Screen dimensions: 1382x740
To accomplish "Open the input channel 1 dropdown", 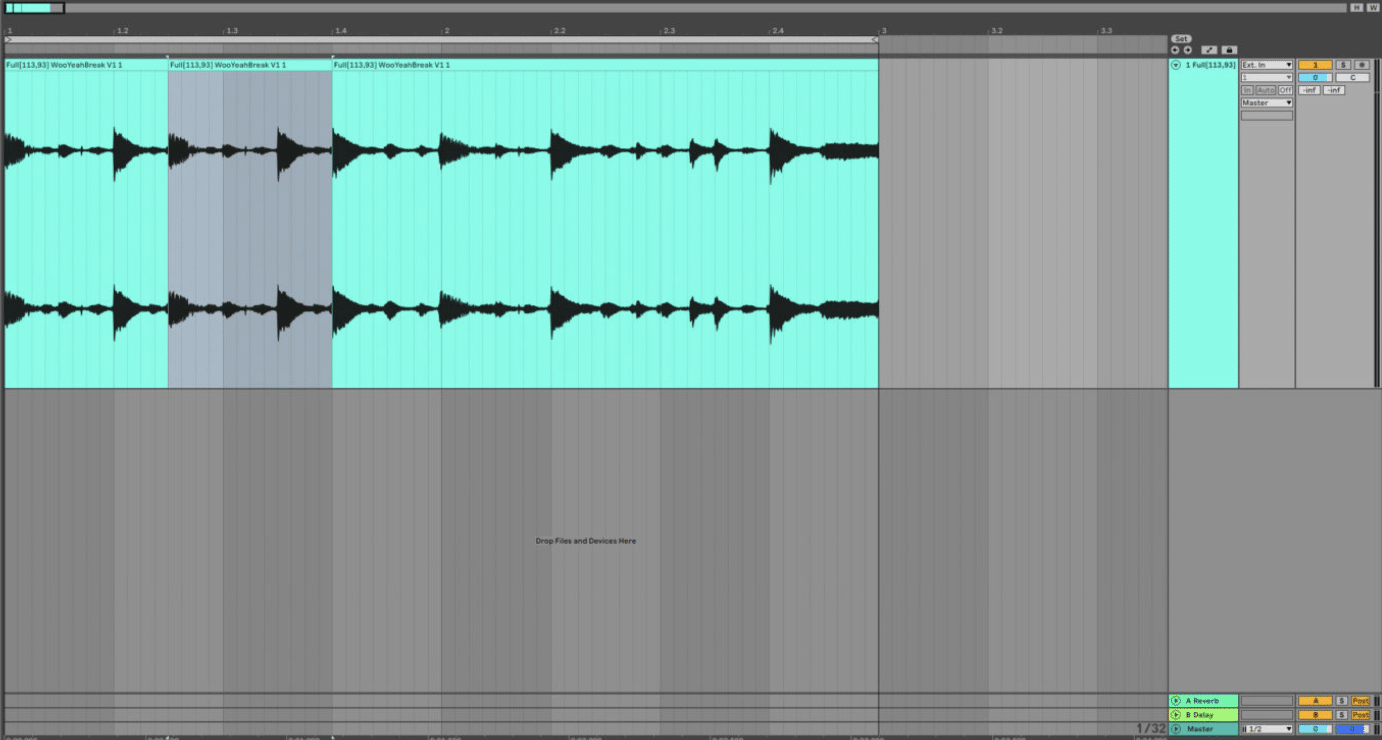I will pyautogui.click(x=1267, y=77).
